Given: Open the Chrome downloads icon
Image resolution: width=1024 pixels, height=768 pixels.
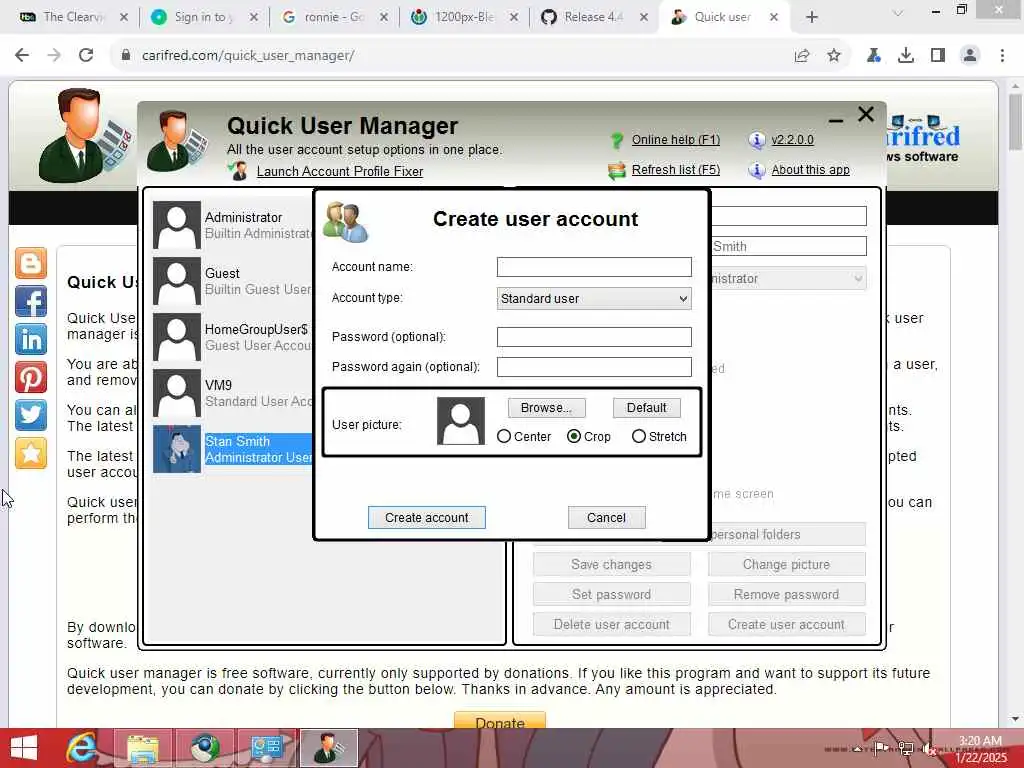Looking at the screenshot, I should 906,56.
